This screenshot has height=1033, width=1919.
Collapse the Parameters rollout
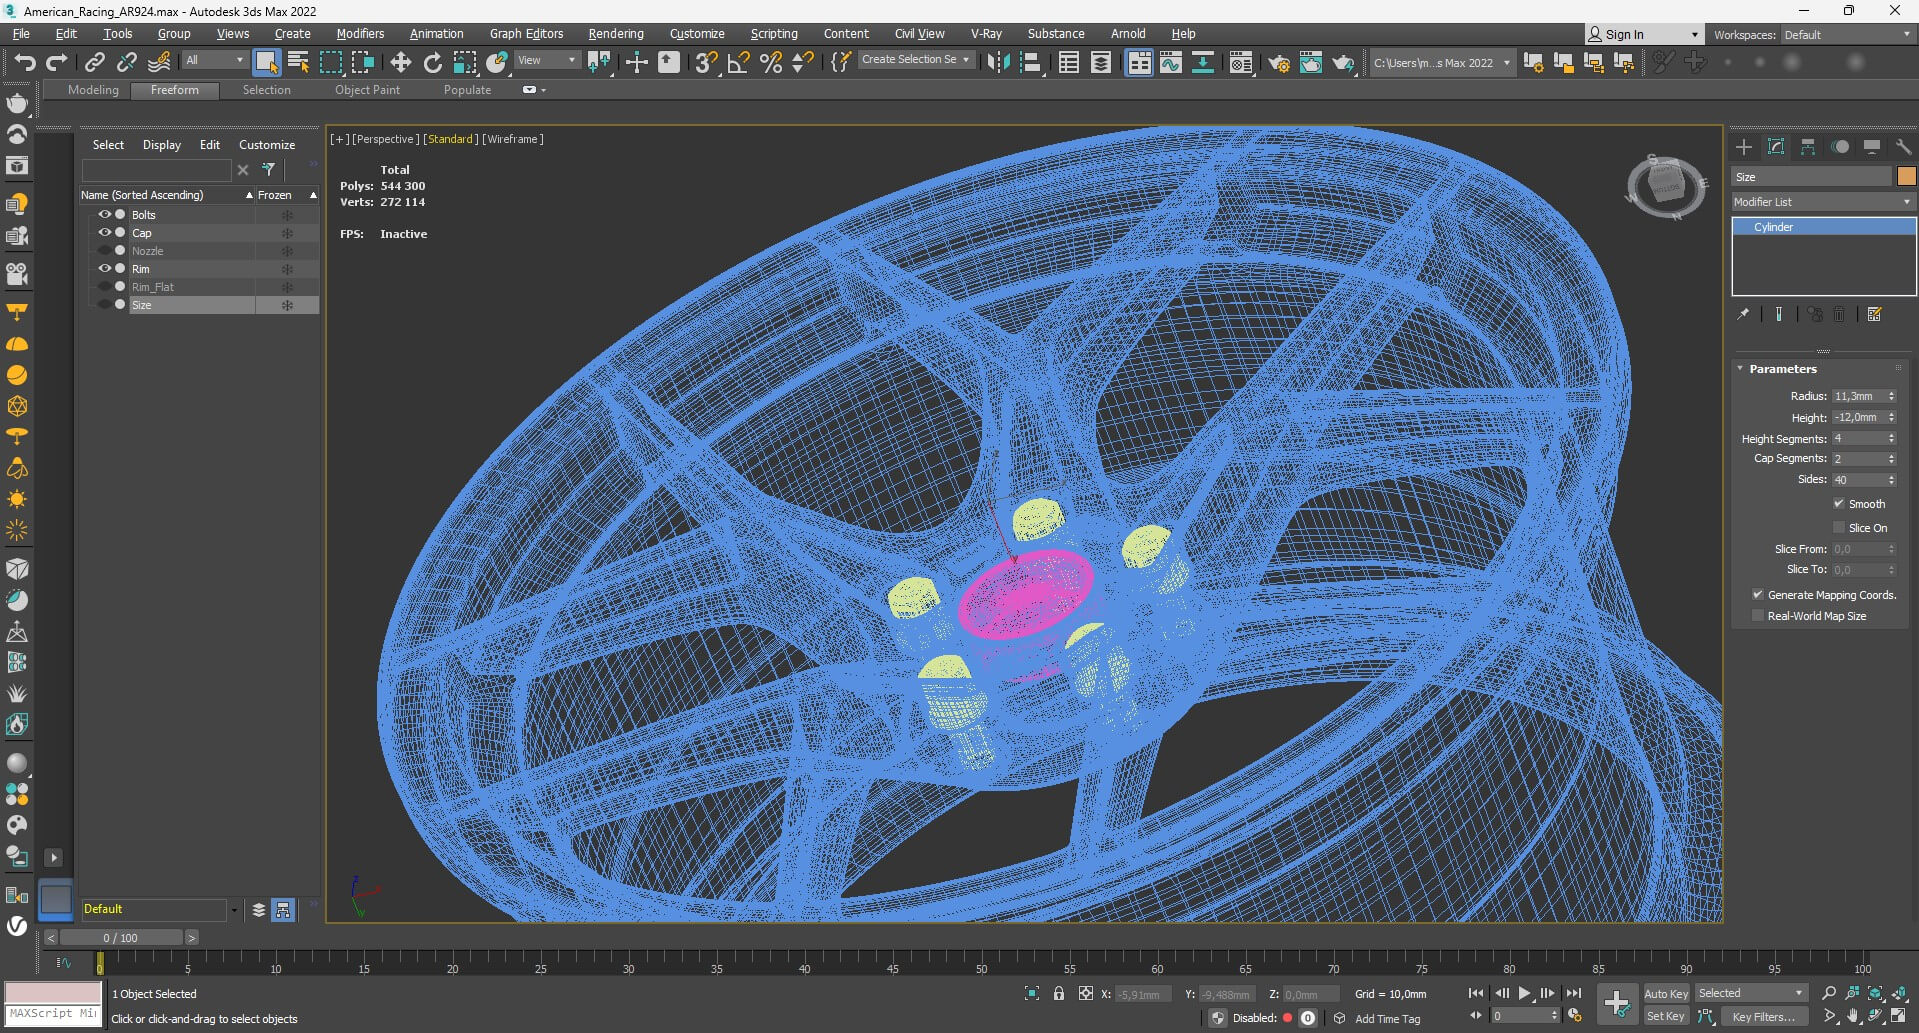pyautogui.click(x=1782, y=369)
